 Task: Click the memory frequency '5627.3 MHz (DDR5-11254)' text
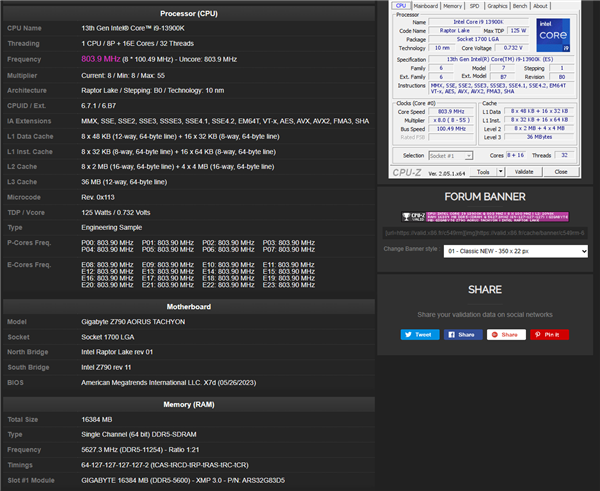pyautogui.click(x=139, y=450)
